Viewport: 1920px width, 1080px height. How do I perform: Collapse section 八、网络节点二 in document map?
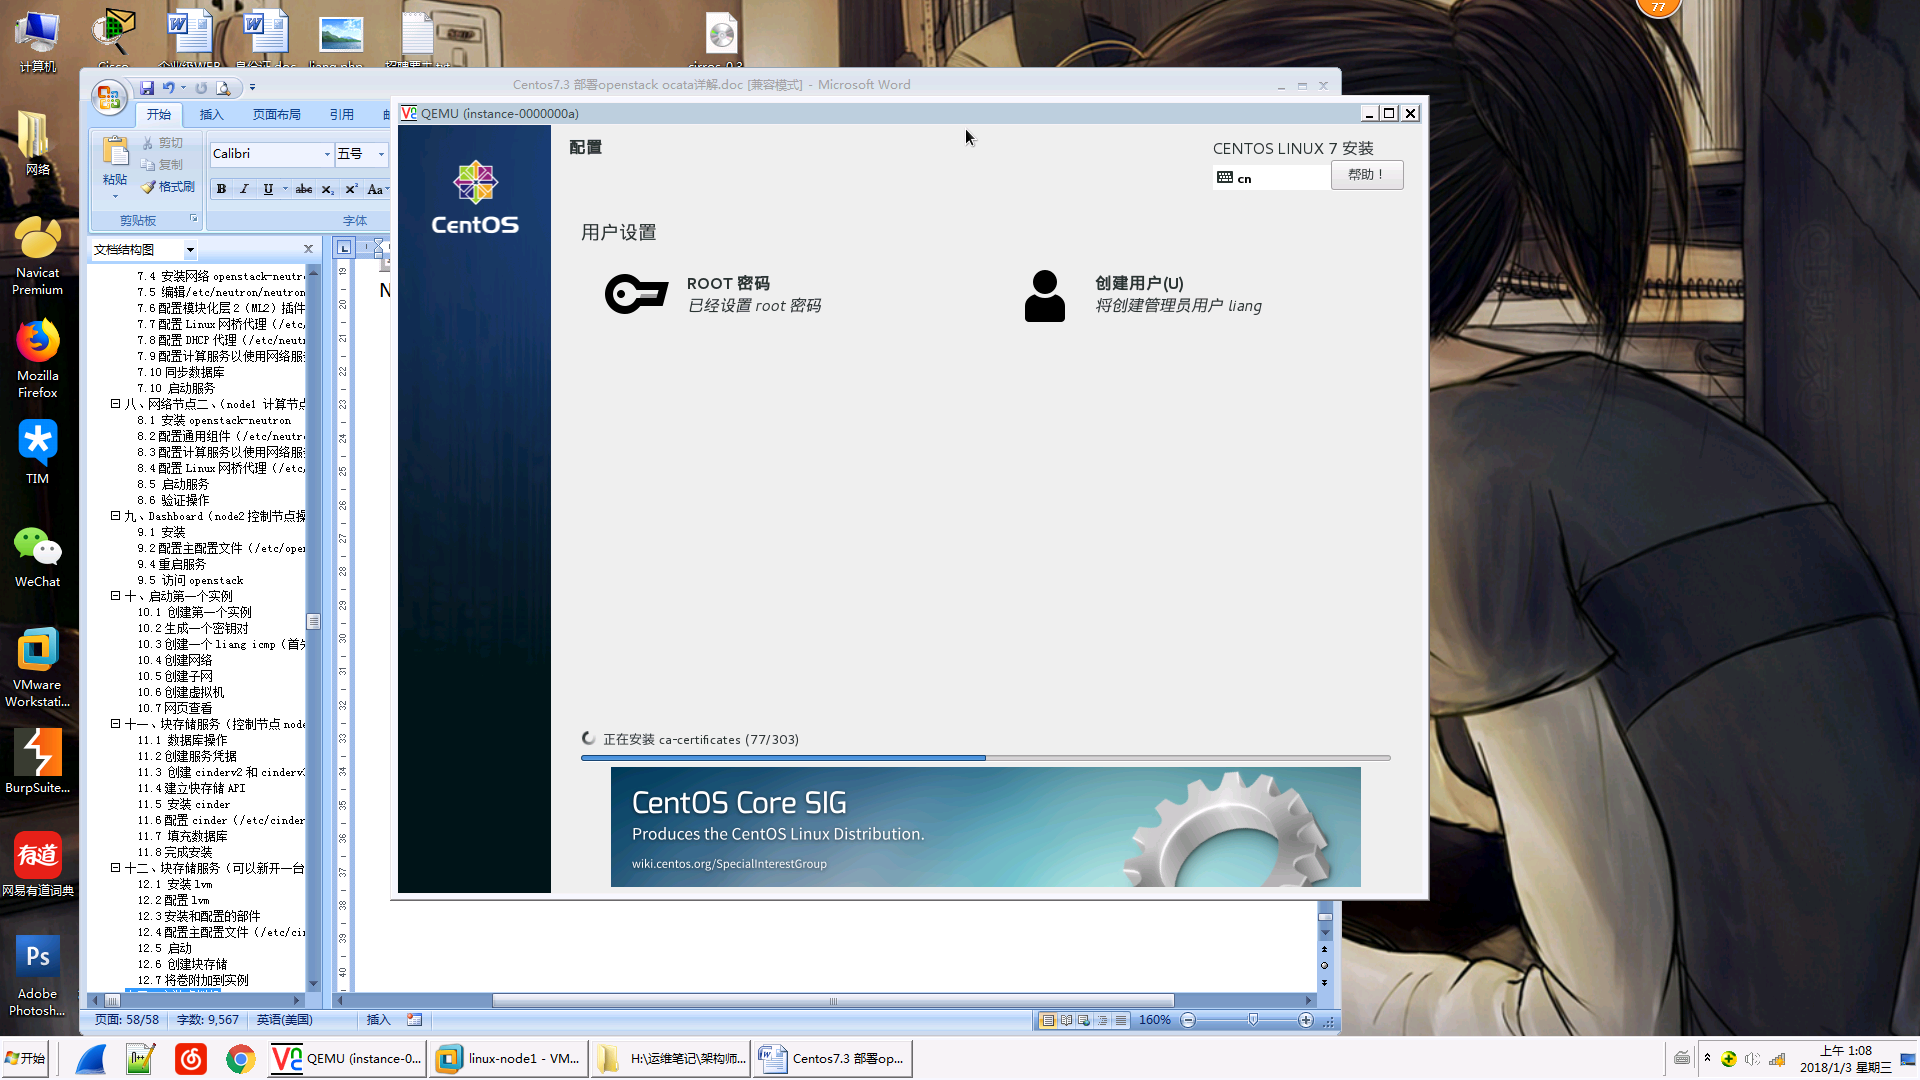tap(115, 404)
